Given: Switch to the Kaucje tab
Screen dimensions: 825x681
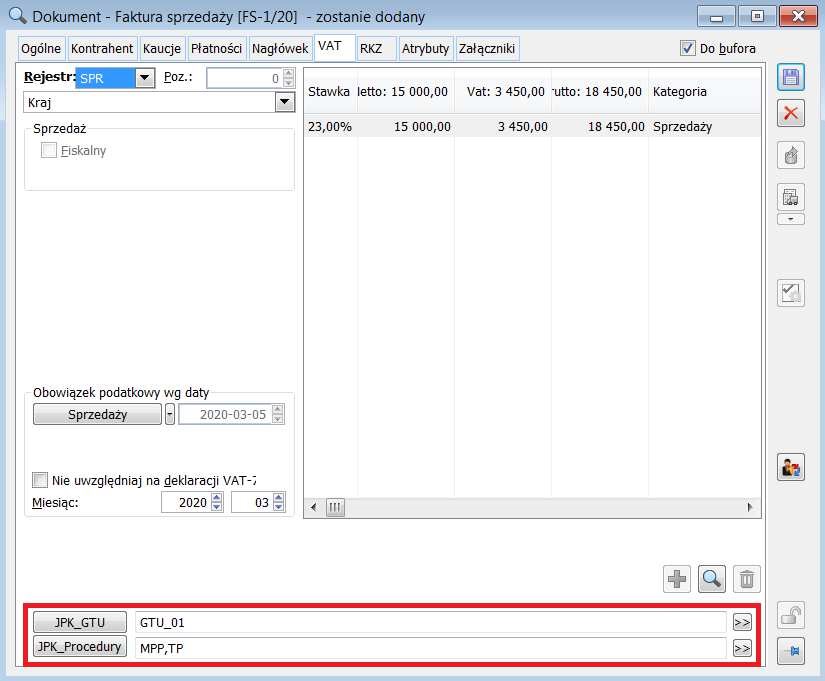Looking at the screenshot, I should point(162,48).
